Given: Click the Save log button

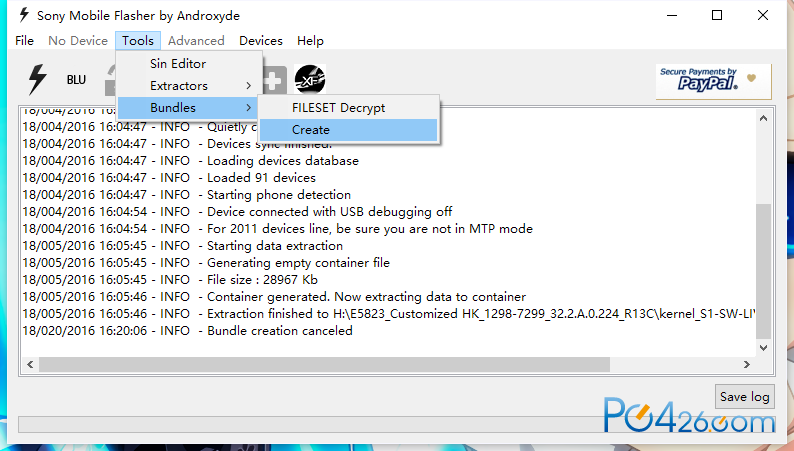Looking at the screenshot, I should click(x=744, y=397).
